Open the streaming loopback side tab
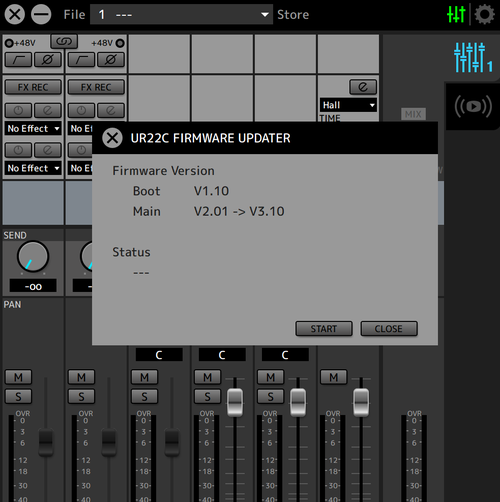This screenshot has width=500, height=502. [473, 107]
